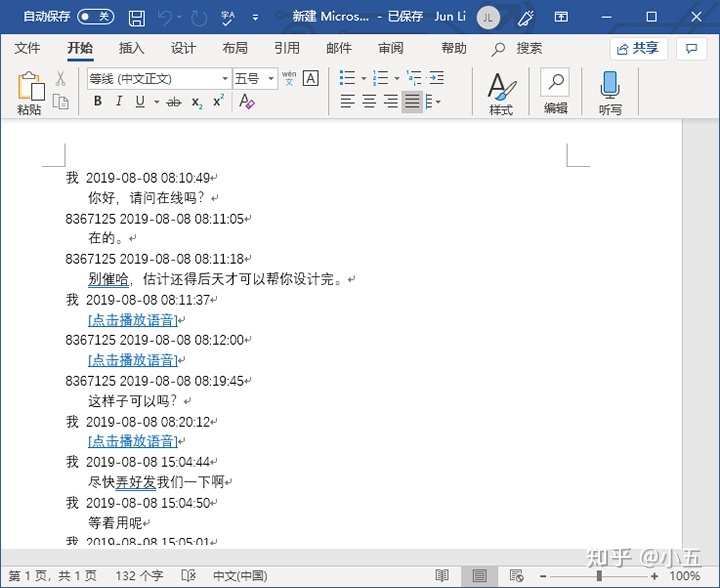Viewport: 720px width, 588px height.
Task: Open the Customize Quick Access Toolbar dropdown
Action: [x=255, y=18]
